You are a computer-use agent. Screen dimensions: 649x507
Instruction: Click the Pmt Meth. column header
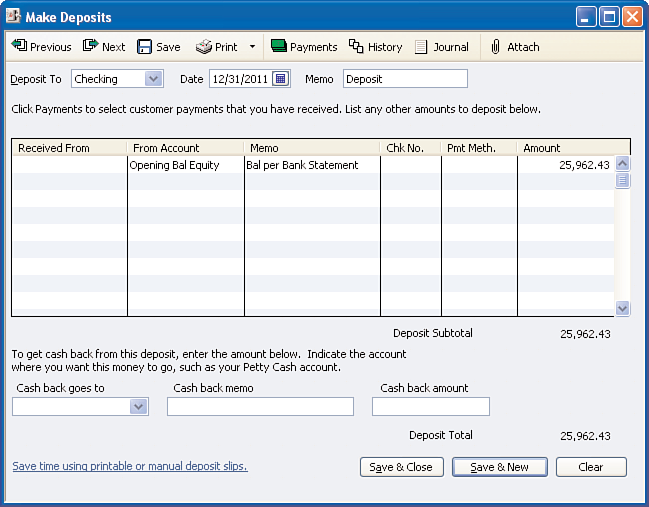[479, 148]
